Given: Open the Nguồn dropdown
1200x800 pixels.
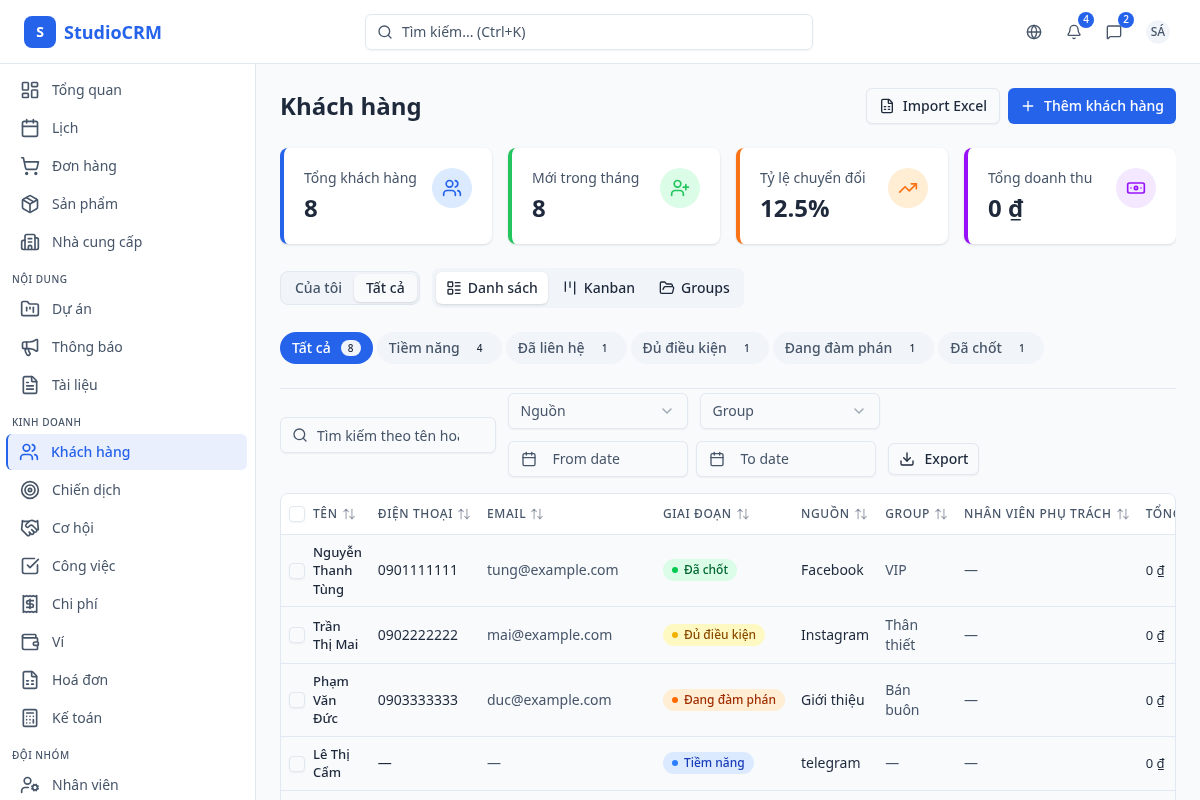Looking at the screenshot, I should (x=597, y=410).
